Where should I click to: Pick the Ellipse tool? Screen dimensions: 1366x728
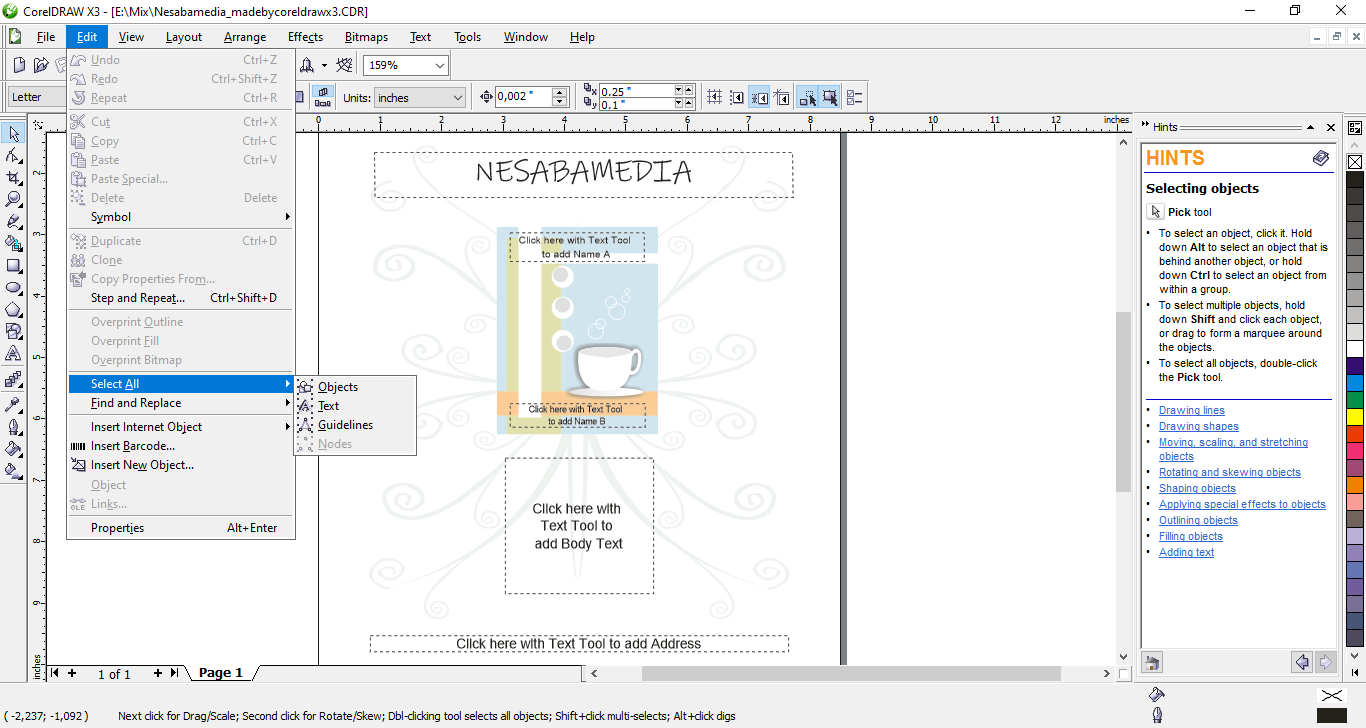(14, 288)
